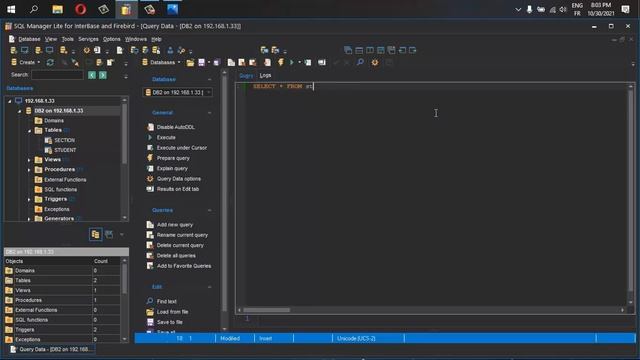Open Opera browser from the taskbar
The width and height of the screenshot is (640, 360).
(80, 9)
